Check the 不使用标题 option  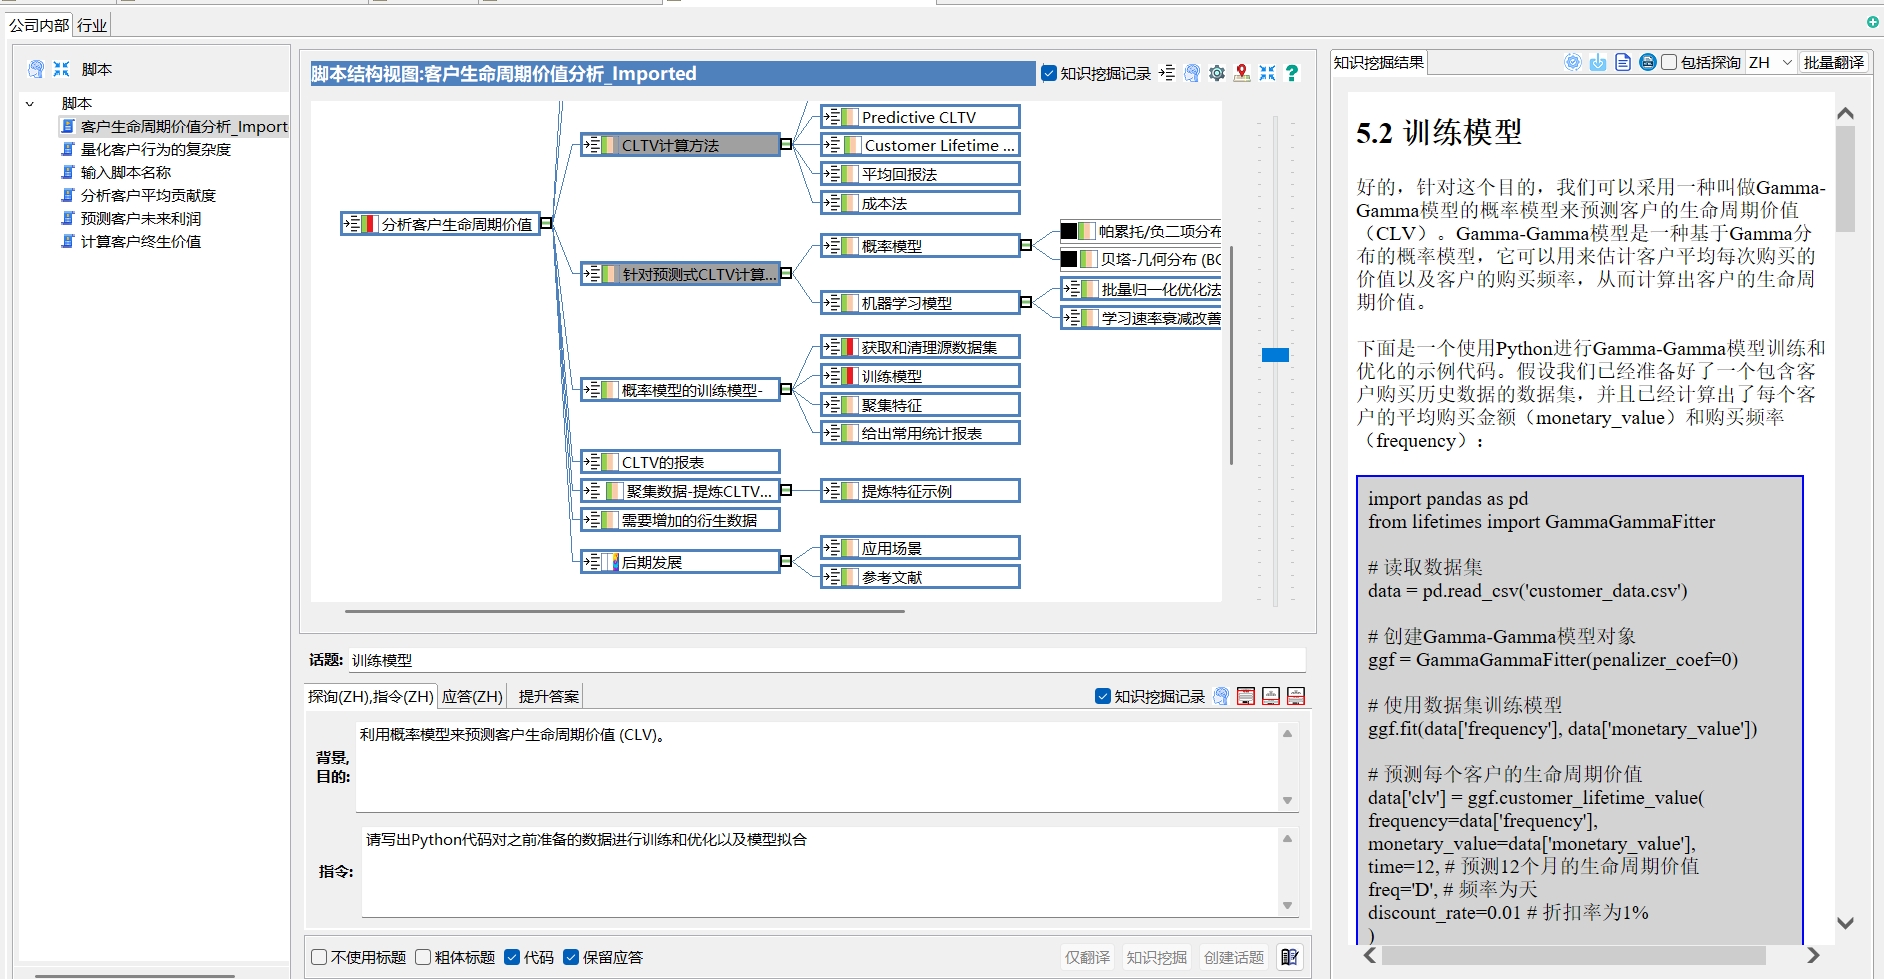pos(320,957)
